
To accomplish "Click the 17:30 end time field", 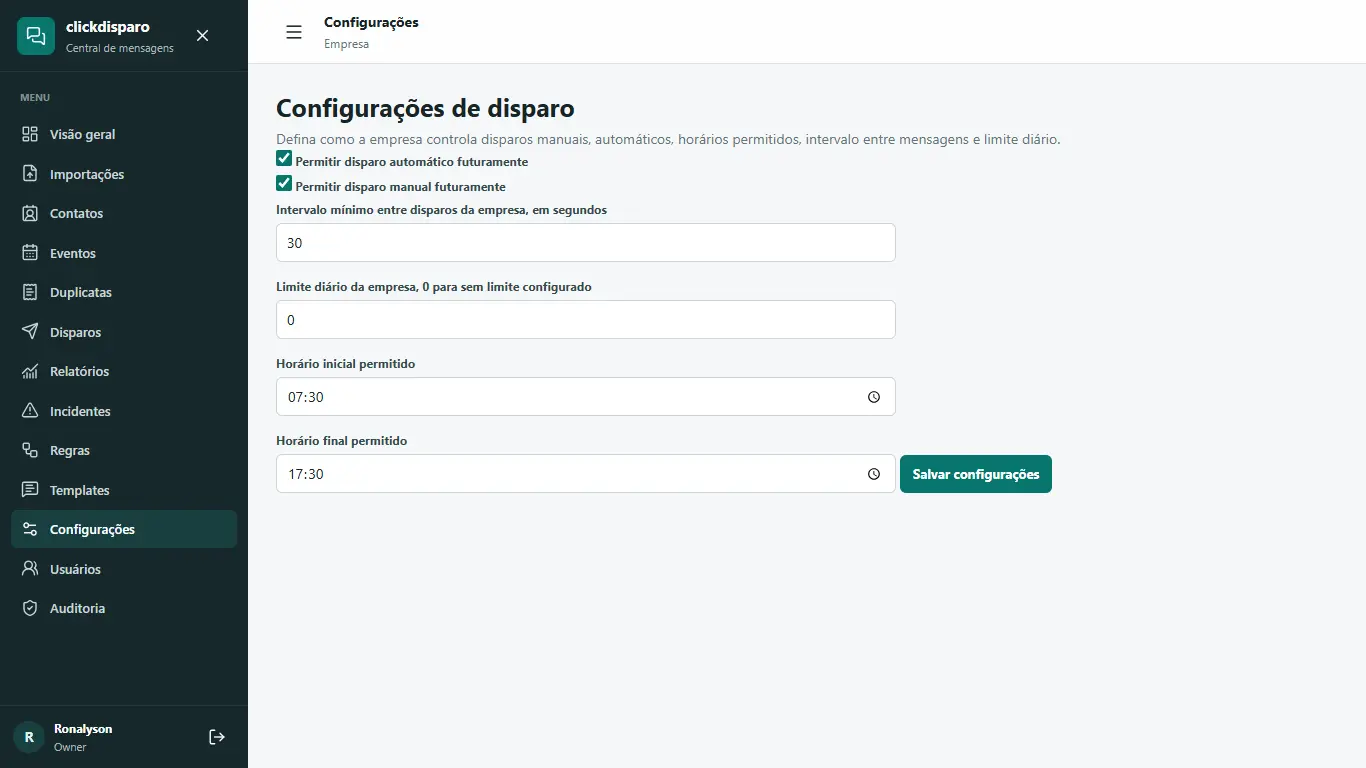I will [586, 474].
